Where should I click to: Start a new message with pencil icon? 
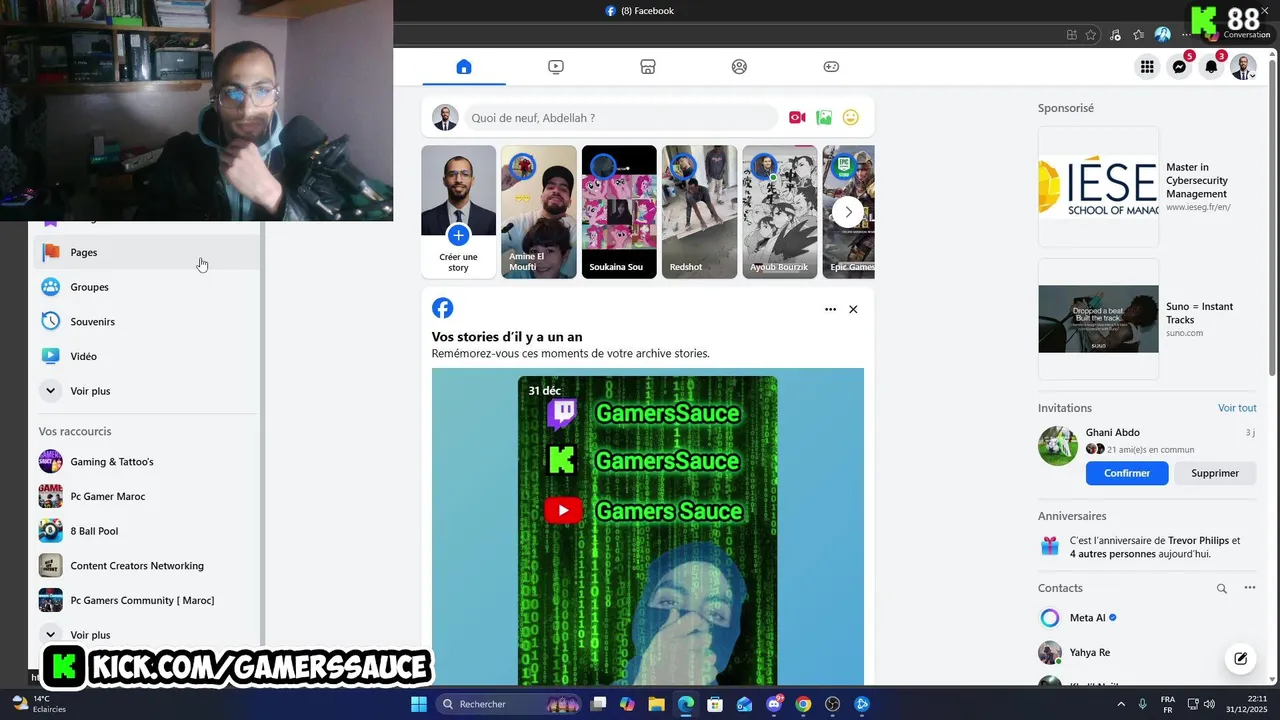point(1241,658)
